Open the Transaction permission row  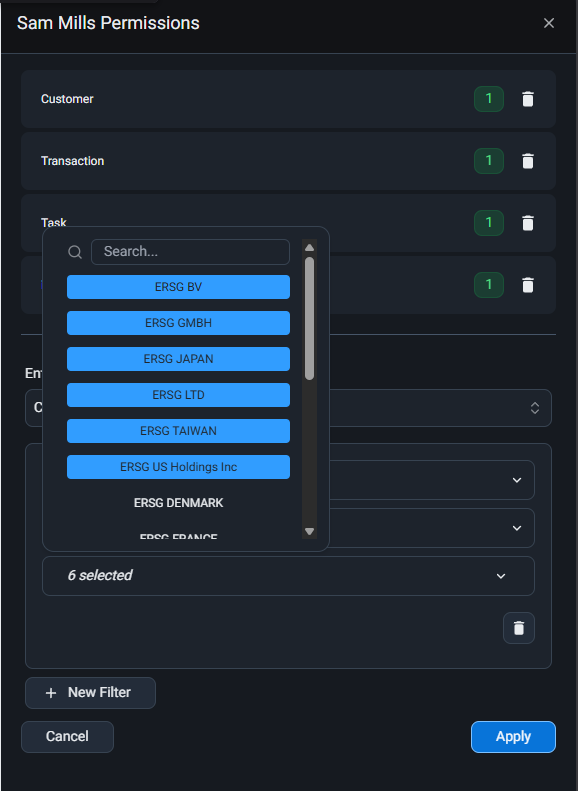point(288,161)
